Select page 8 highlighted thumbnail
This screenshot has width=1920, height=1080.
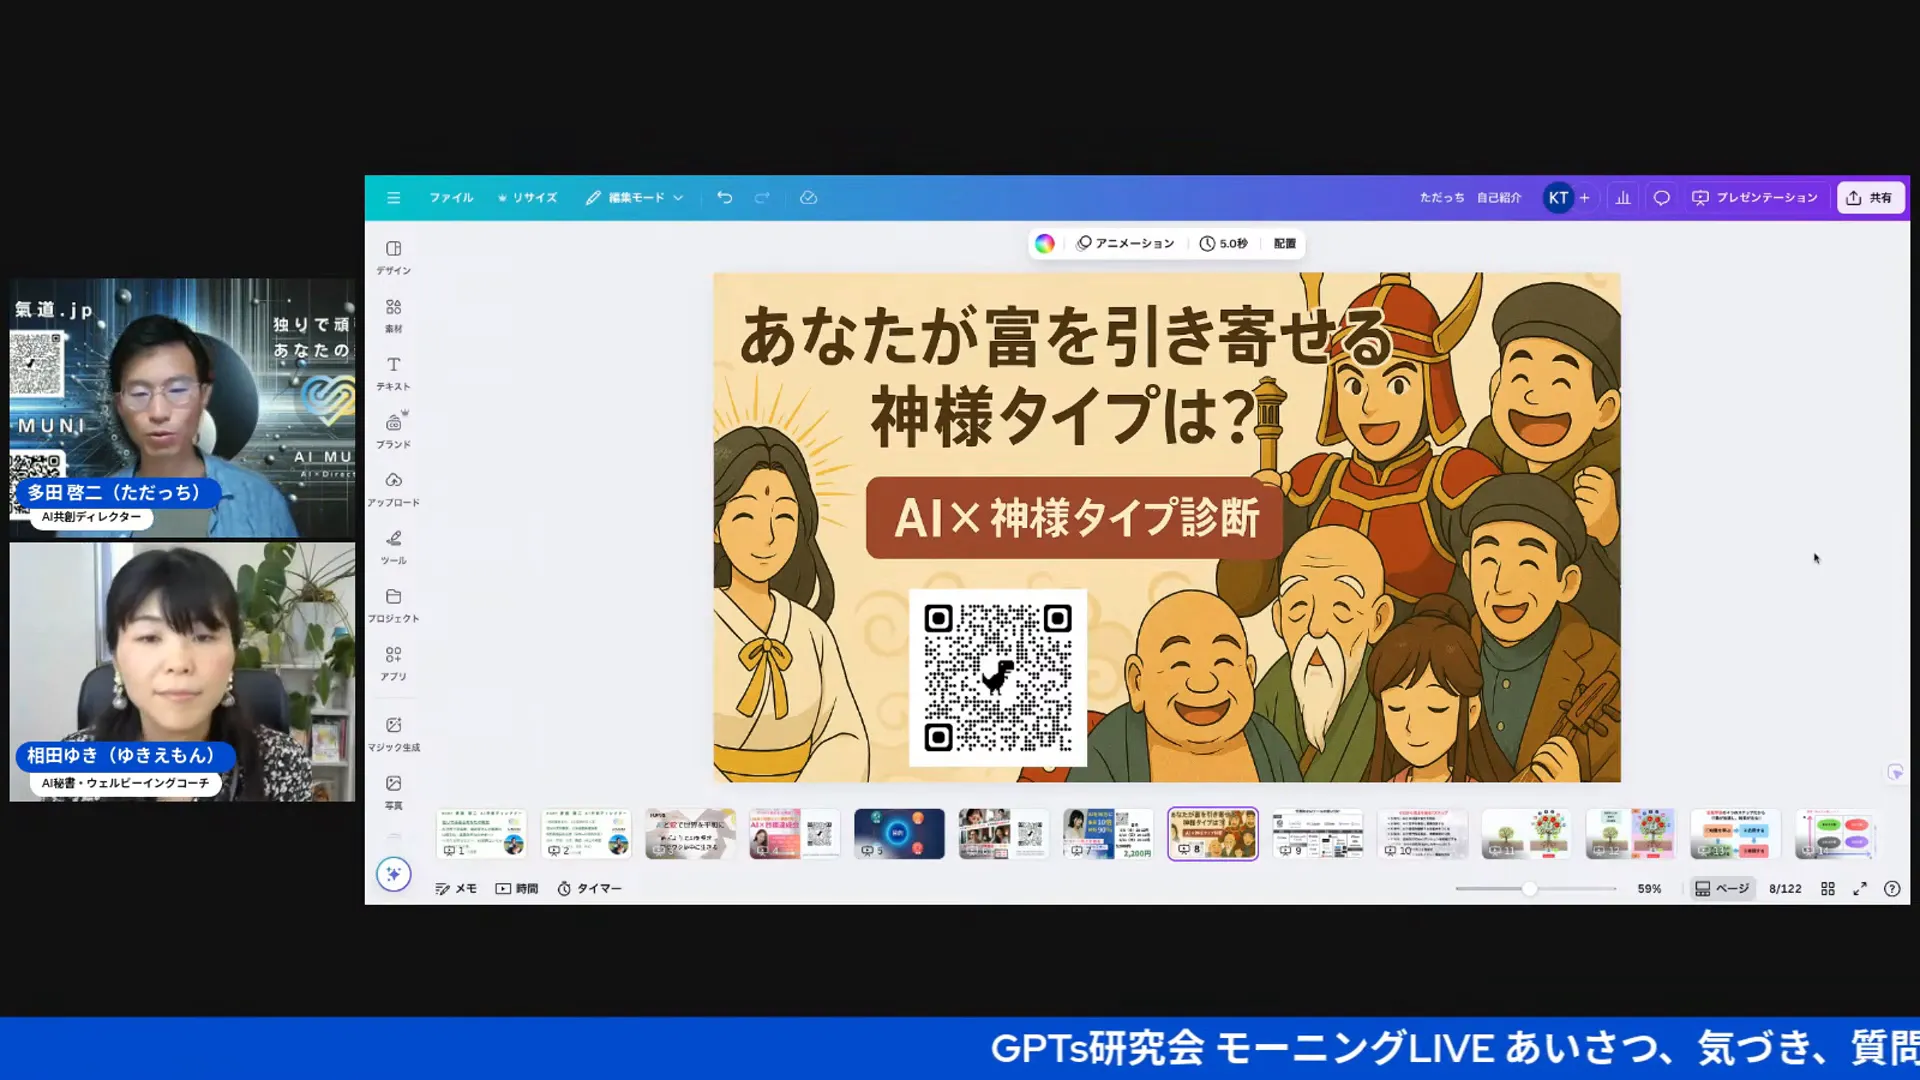pyautogui.click(x=1212, y=833)
